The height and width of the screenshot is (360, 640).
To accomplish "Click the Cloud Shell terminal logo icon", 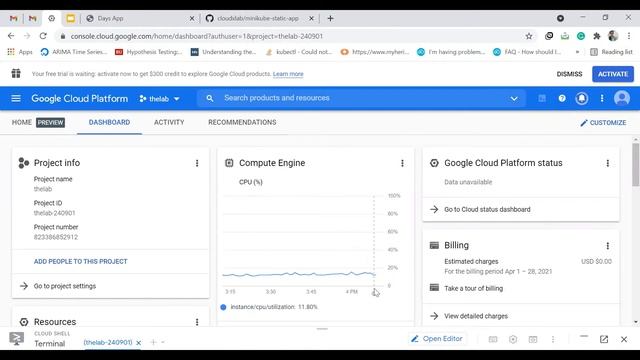I will click(x=16, y=339).
